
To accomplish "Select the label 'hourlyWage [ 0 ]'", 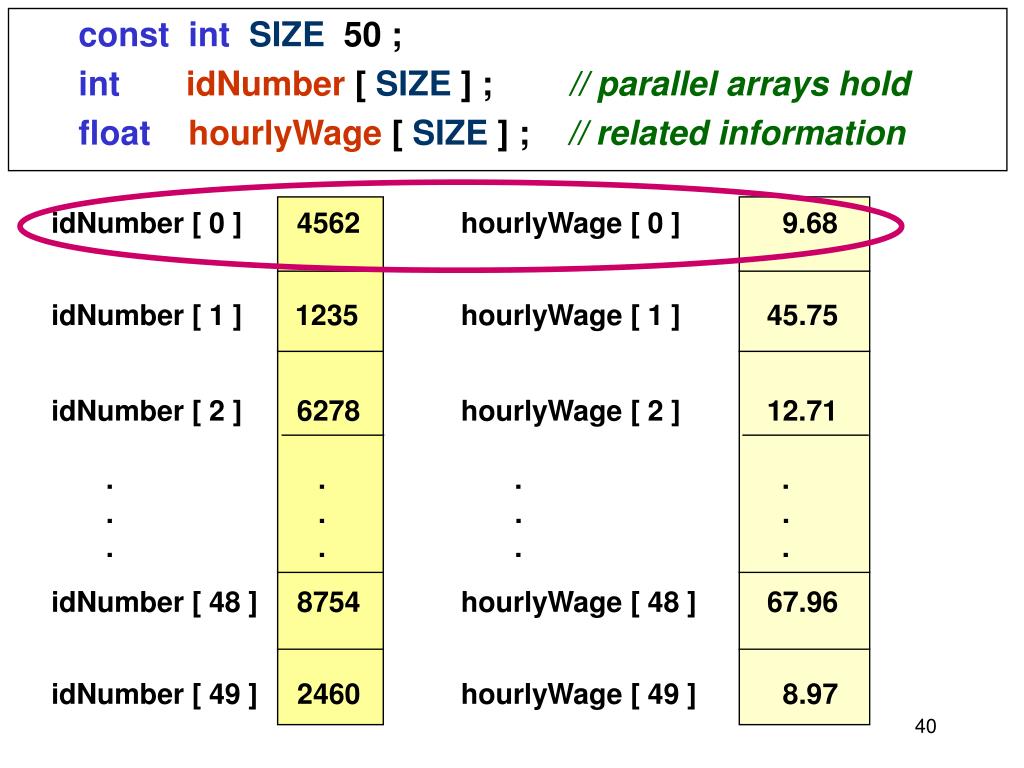I will tap(570, 224).
